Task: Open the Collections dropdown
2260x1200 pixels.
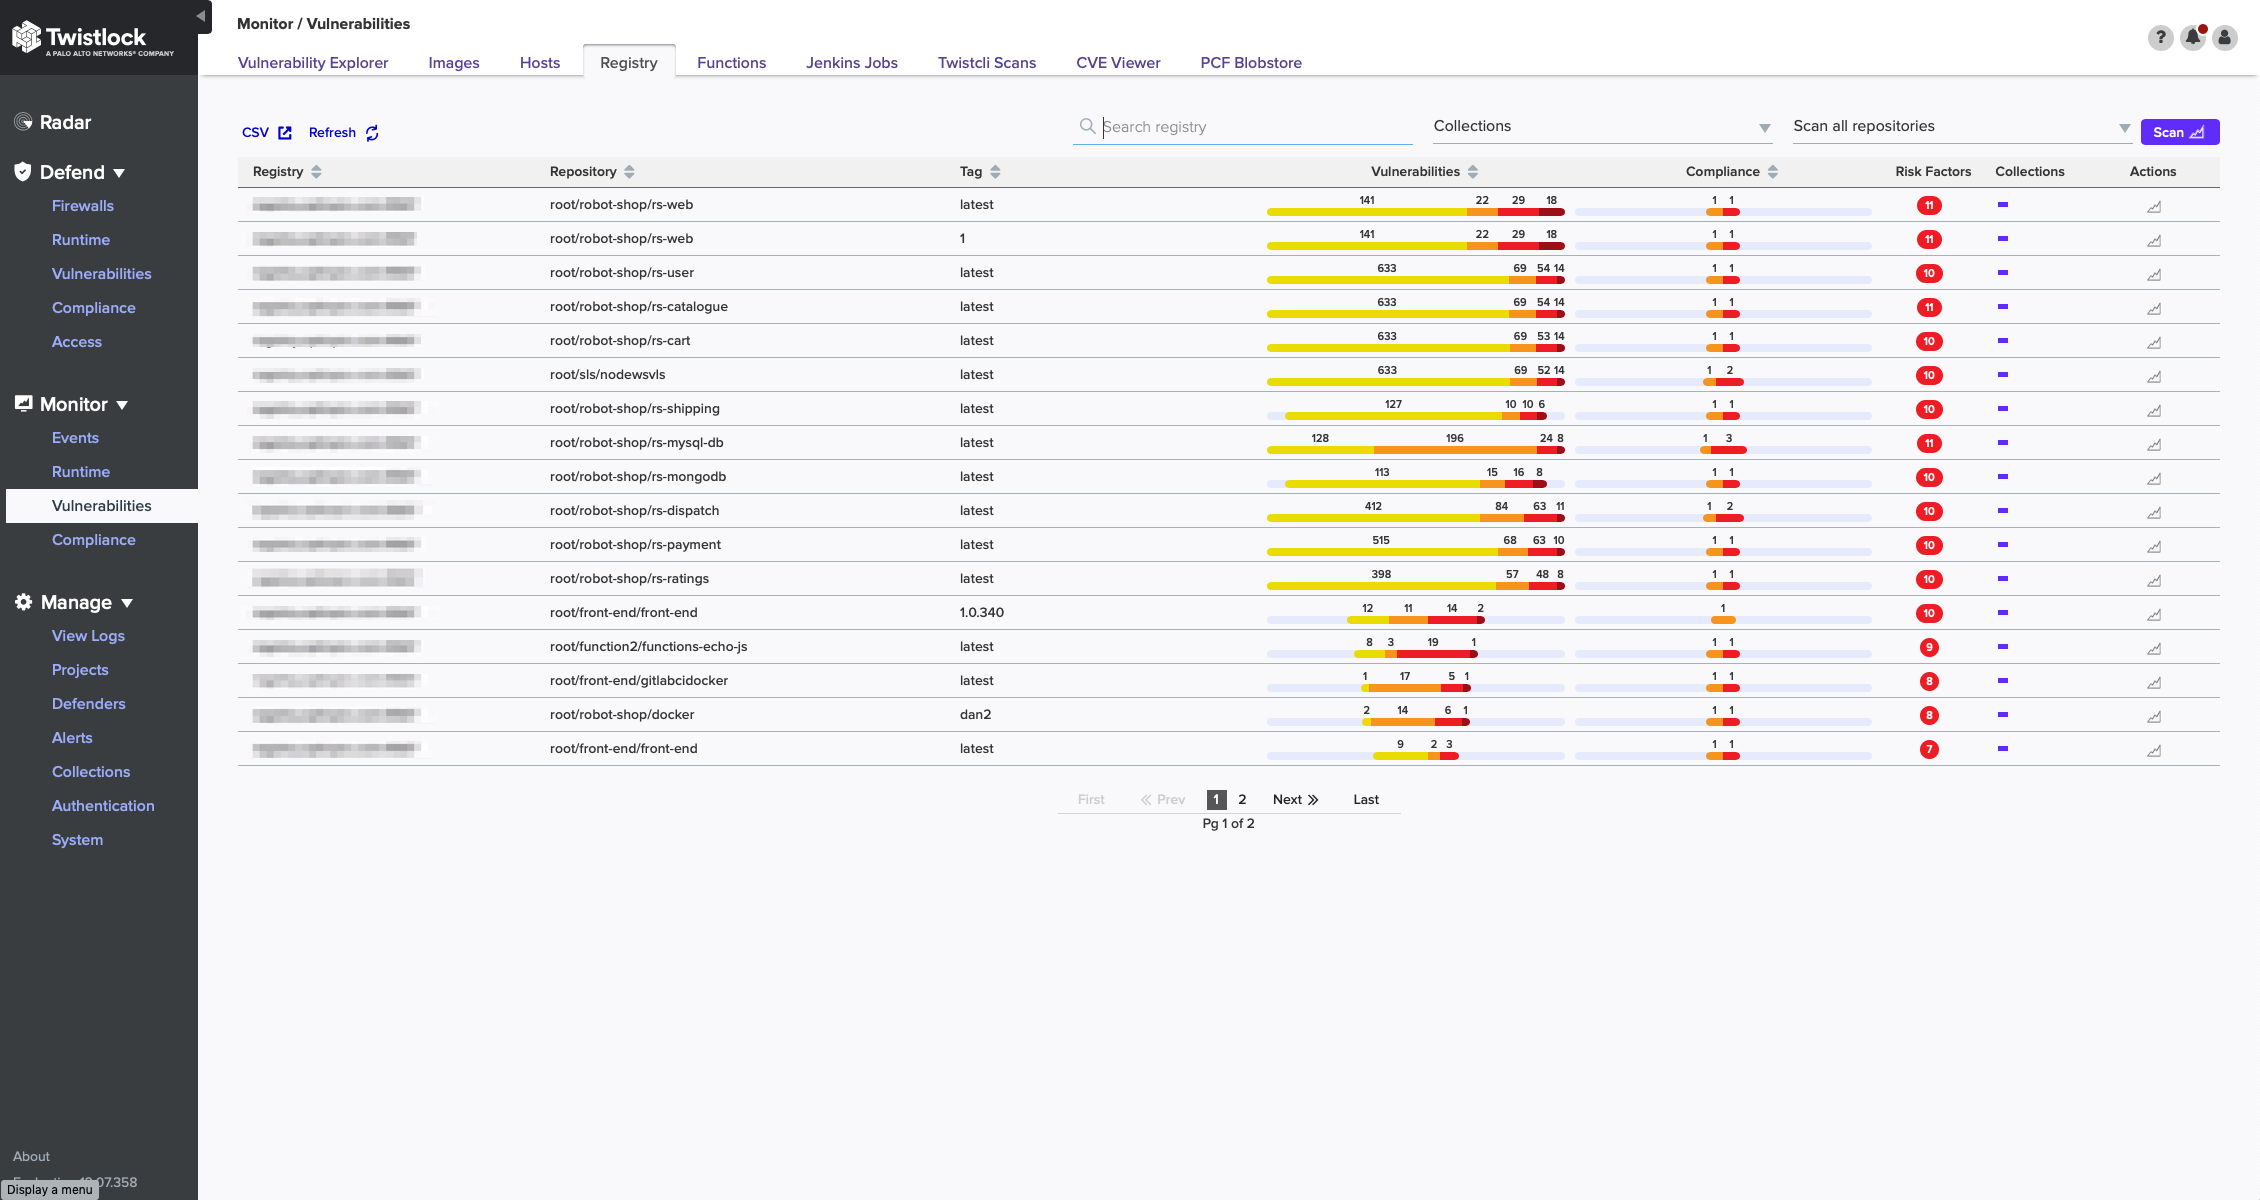Action: tap(1602, 127)
